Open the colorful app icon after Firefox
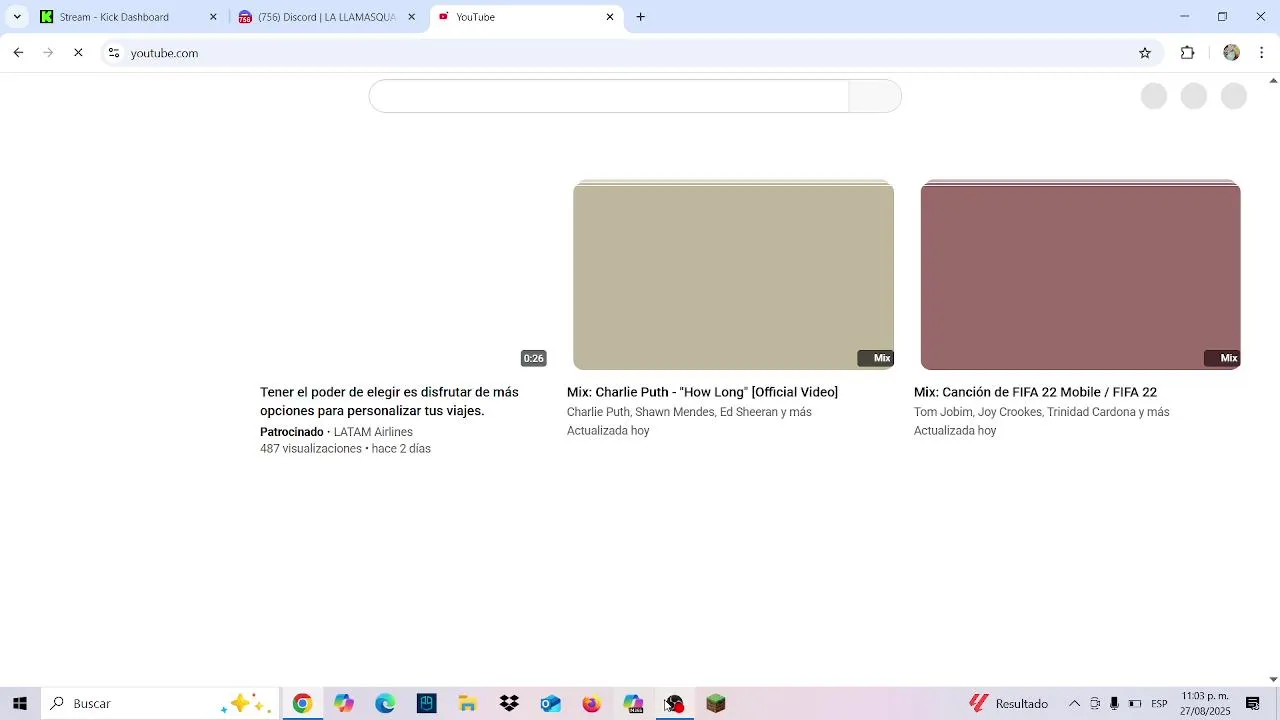 coord(633,704)
